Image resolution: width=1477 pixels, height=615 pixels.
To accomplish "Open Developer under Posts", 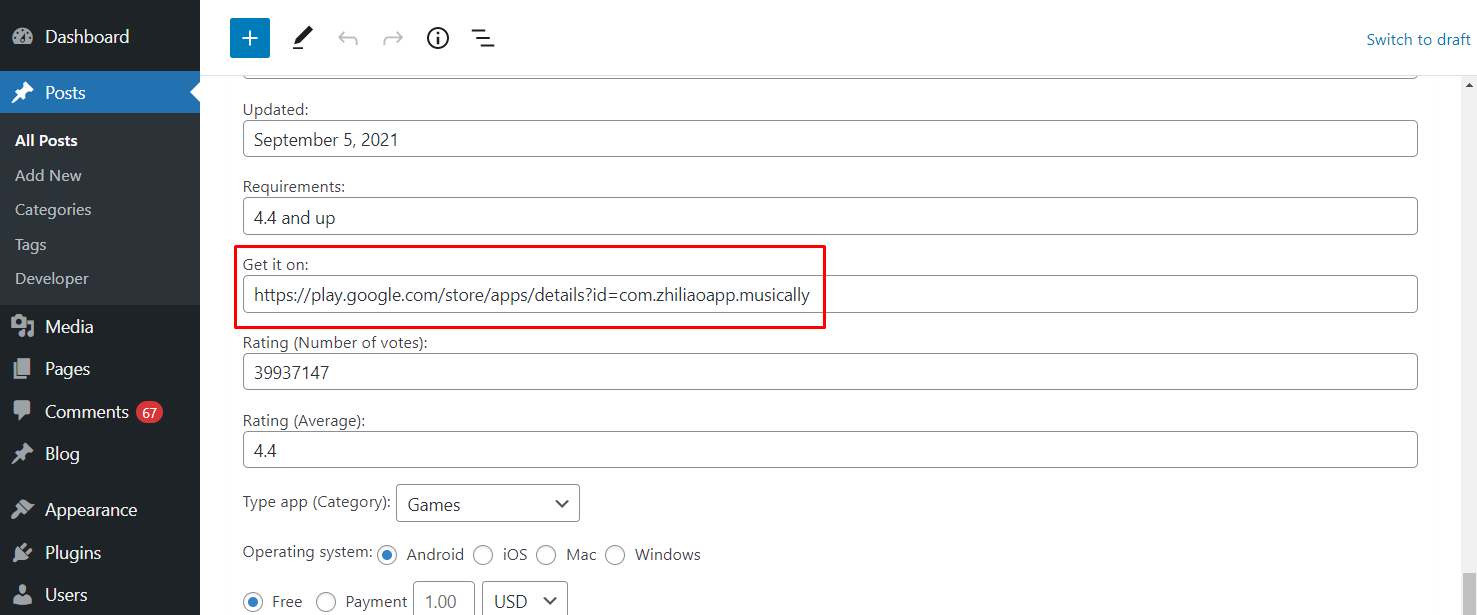I will (52, 279).
